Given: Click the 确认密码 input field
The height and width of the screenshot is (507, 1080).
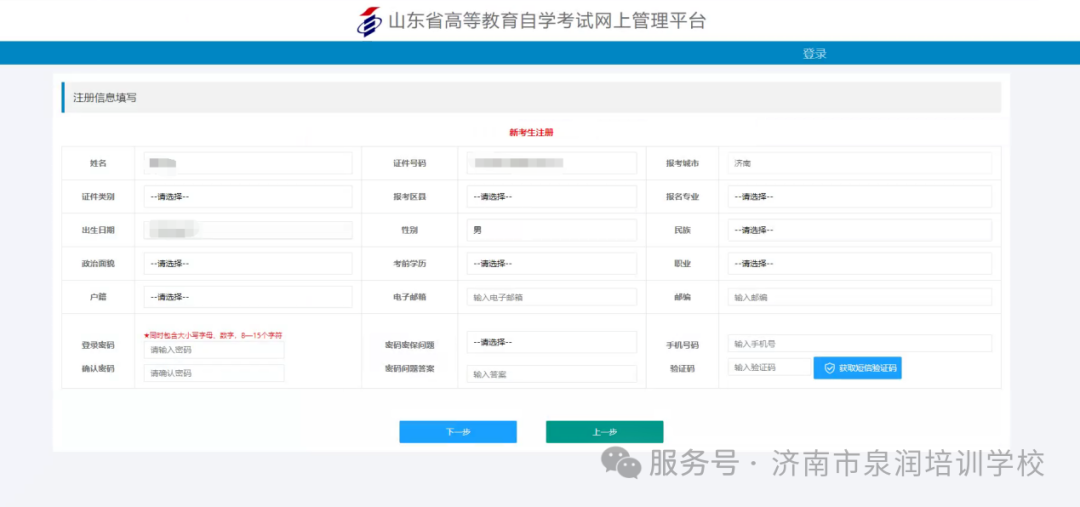Looking at the screenshot, I should (x=214, y=373).
